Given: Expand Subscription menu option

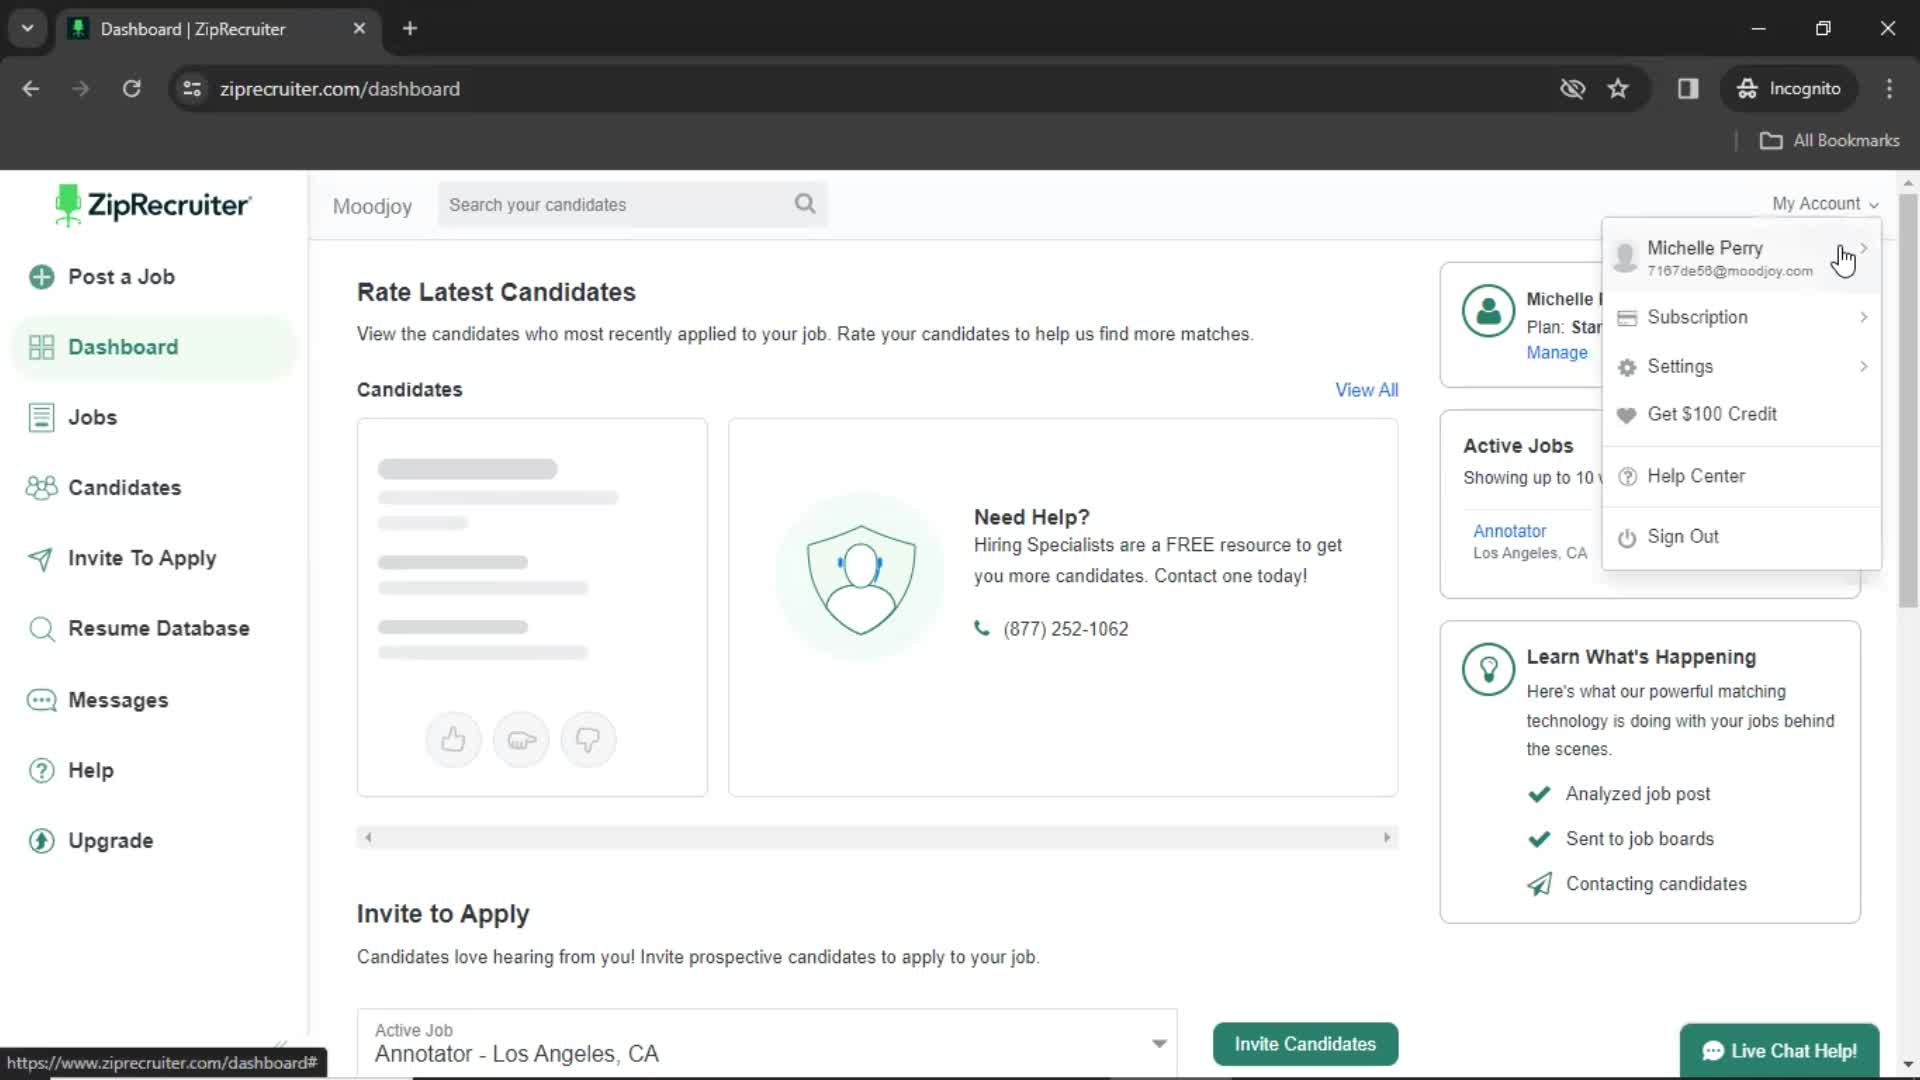Looking at the screenshot, I should (1865, 316).
